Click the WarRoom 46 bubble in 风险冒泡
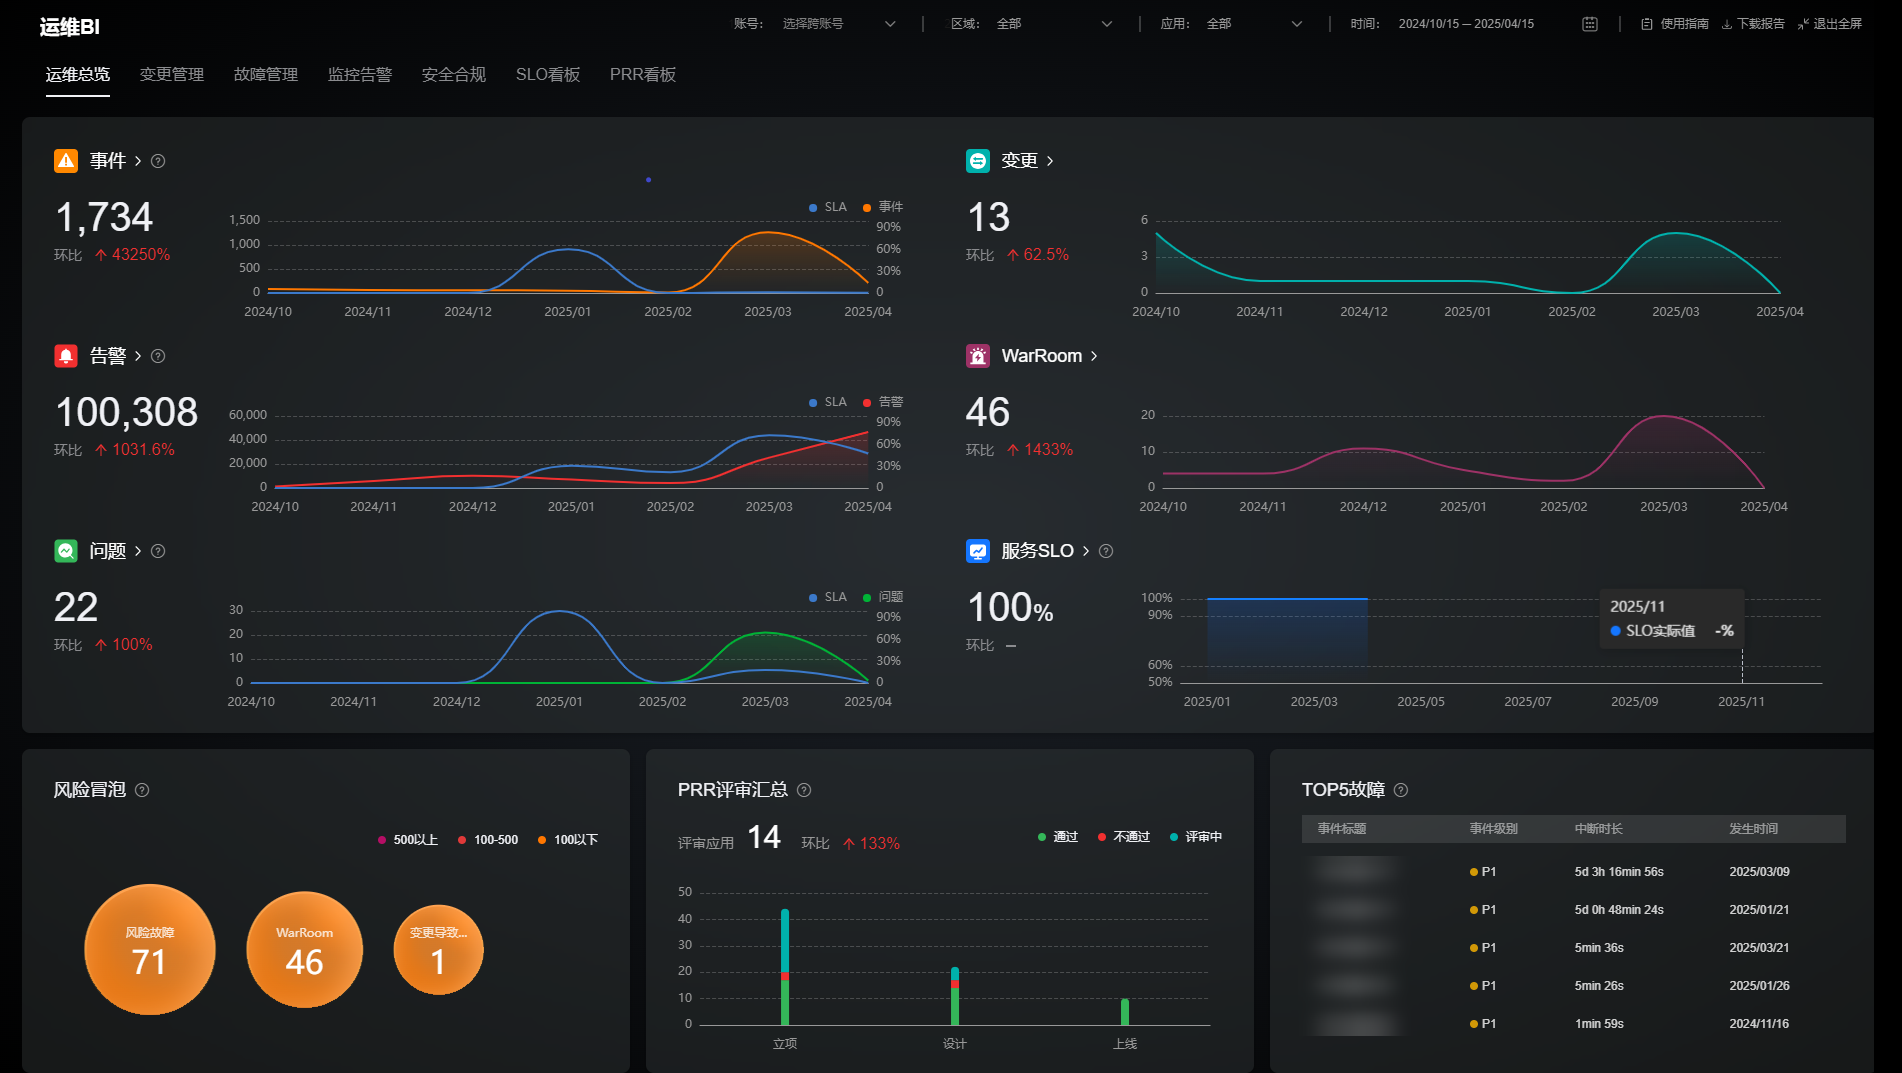1902x1073 pixels. tap(305, 949)
